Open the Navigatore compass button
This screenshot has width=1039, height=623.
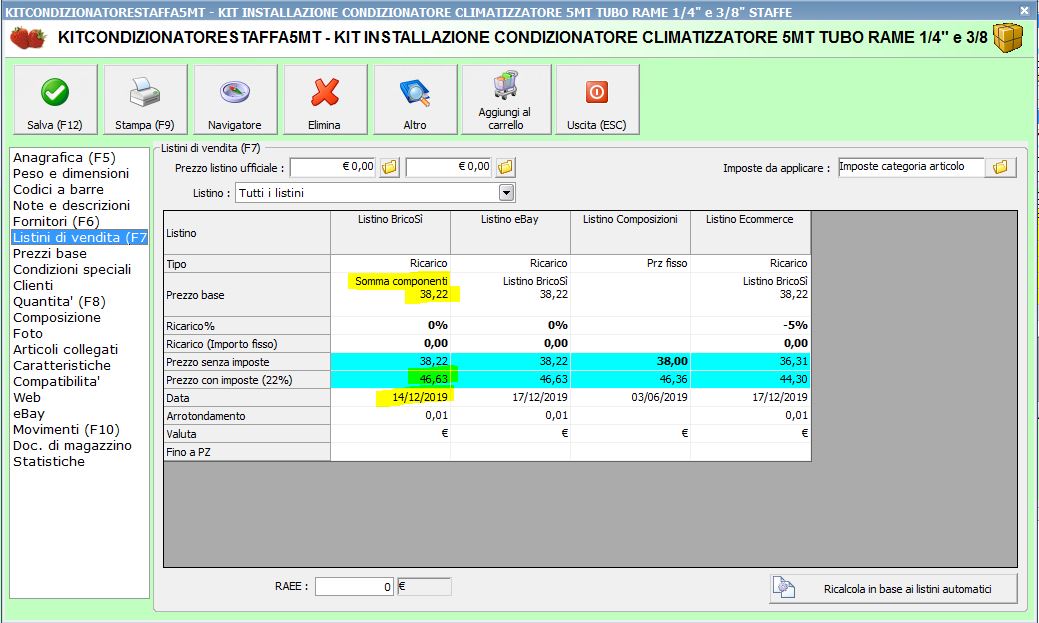235,99
